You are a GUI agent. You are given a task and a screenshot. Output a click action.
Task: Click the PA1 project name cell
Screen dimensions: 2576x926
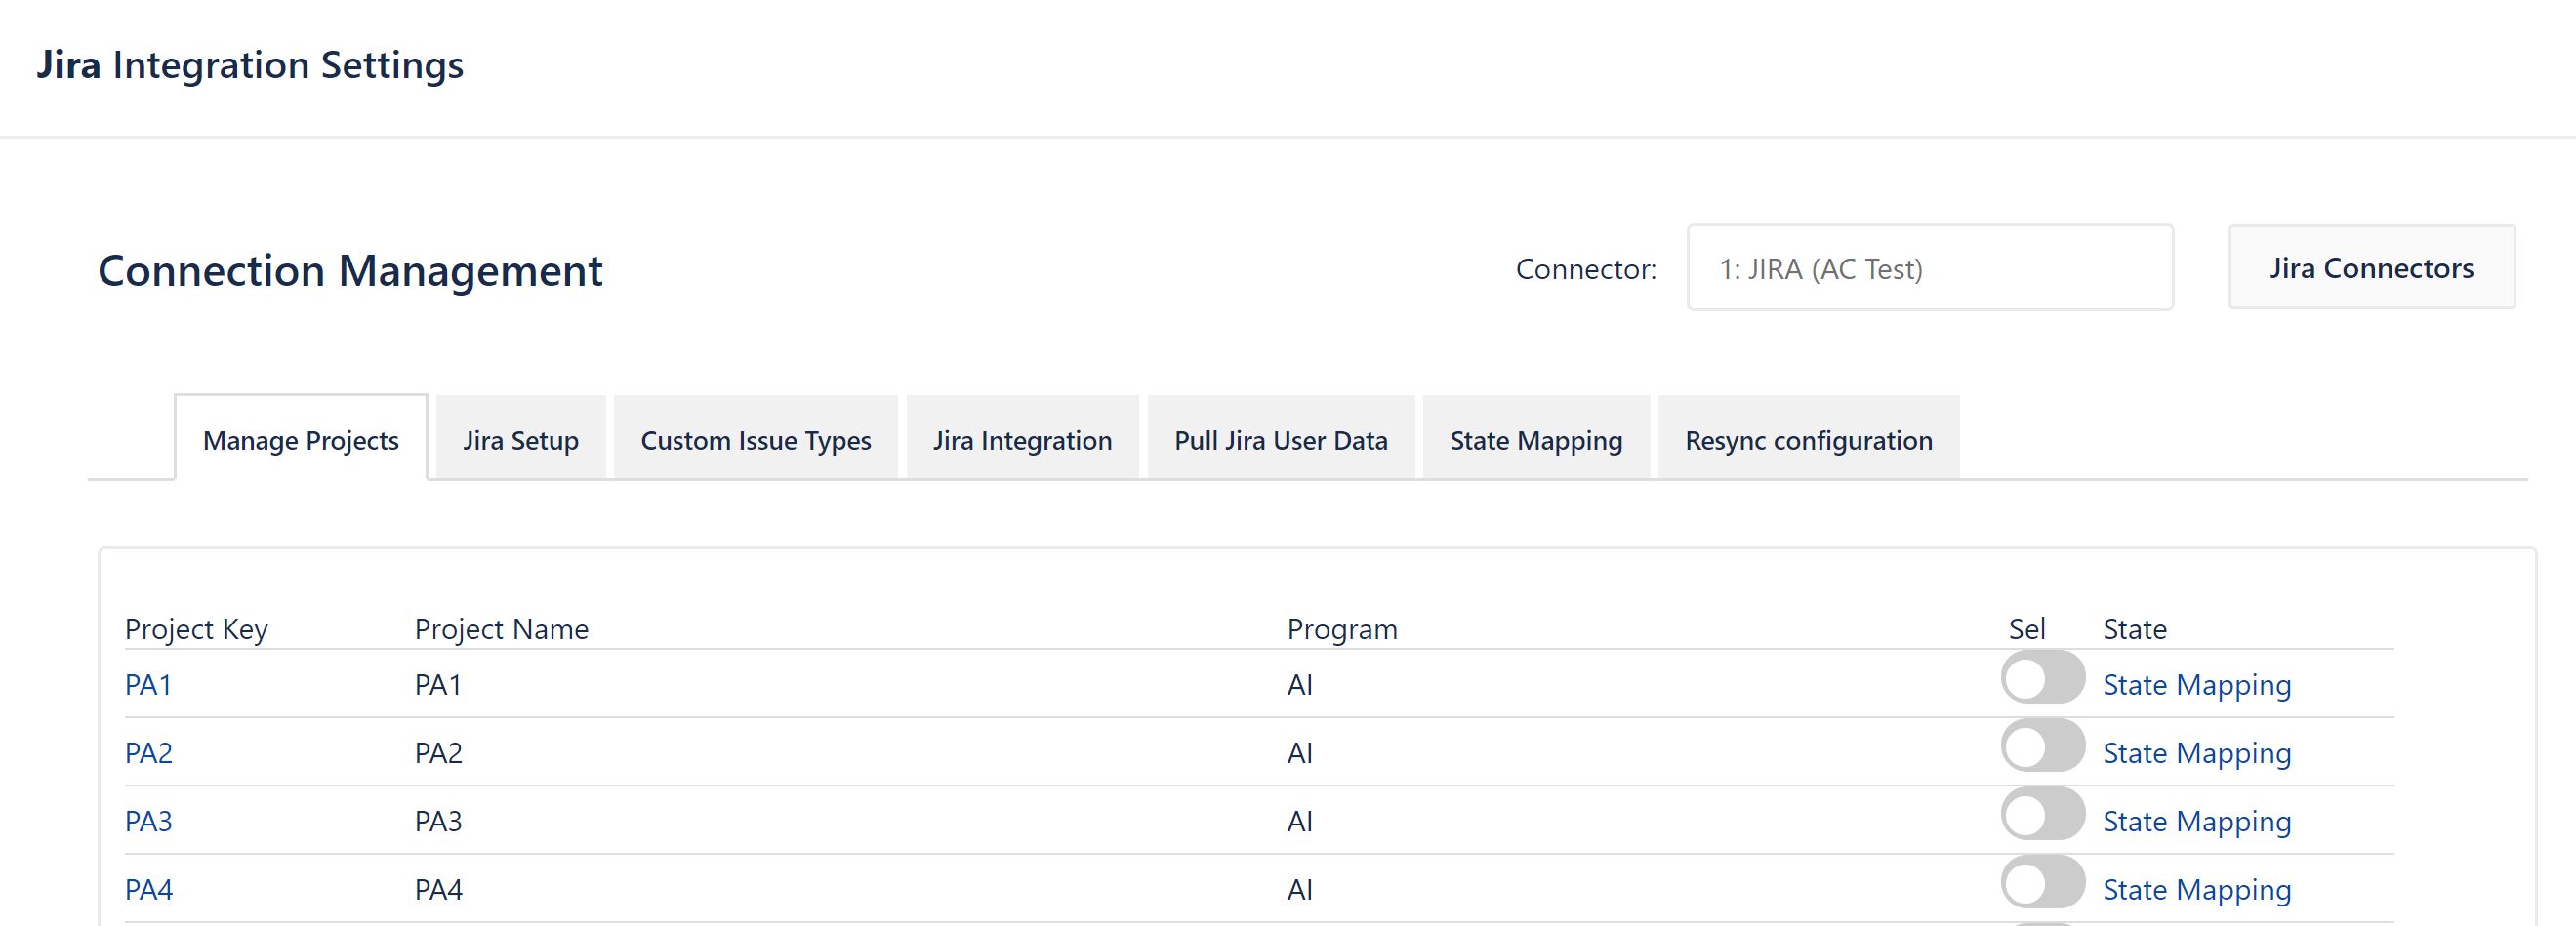pyautogui.click(x=438, y=685)
